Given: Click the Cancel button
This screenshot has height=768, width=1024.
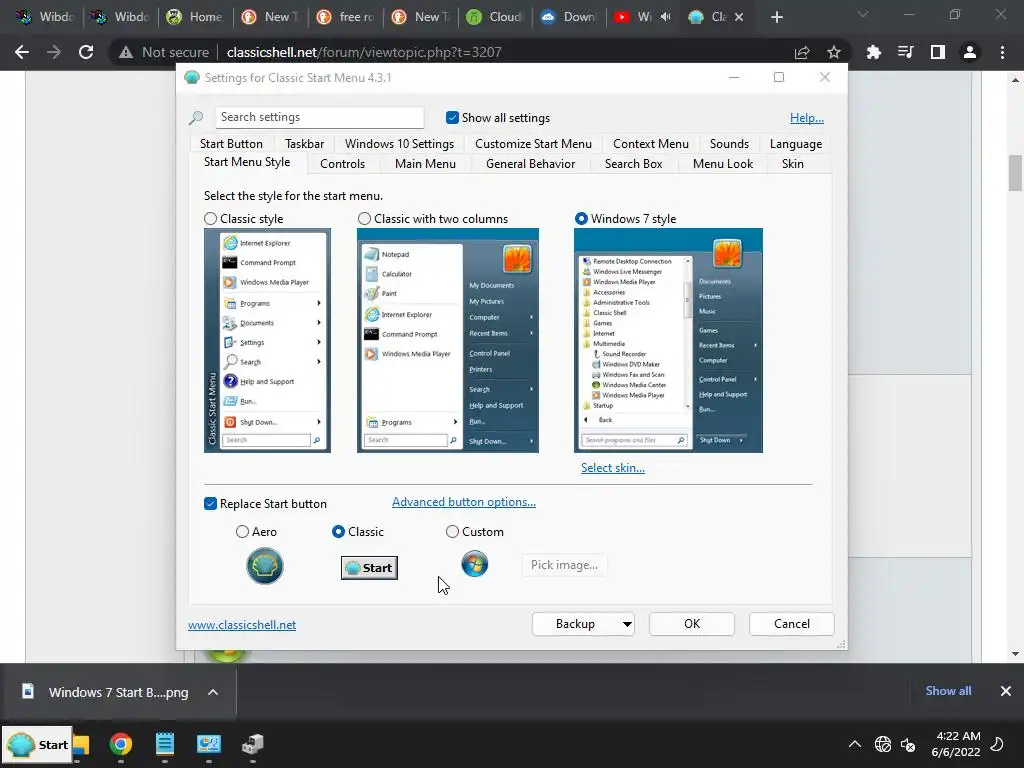Looking at the screenshot, I should point(792,624).
